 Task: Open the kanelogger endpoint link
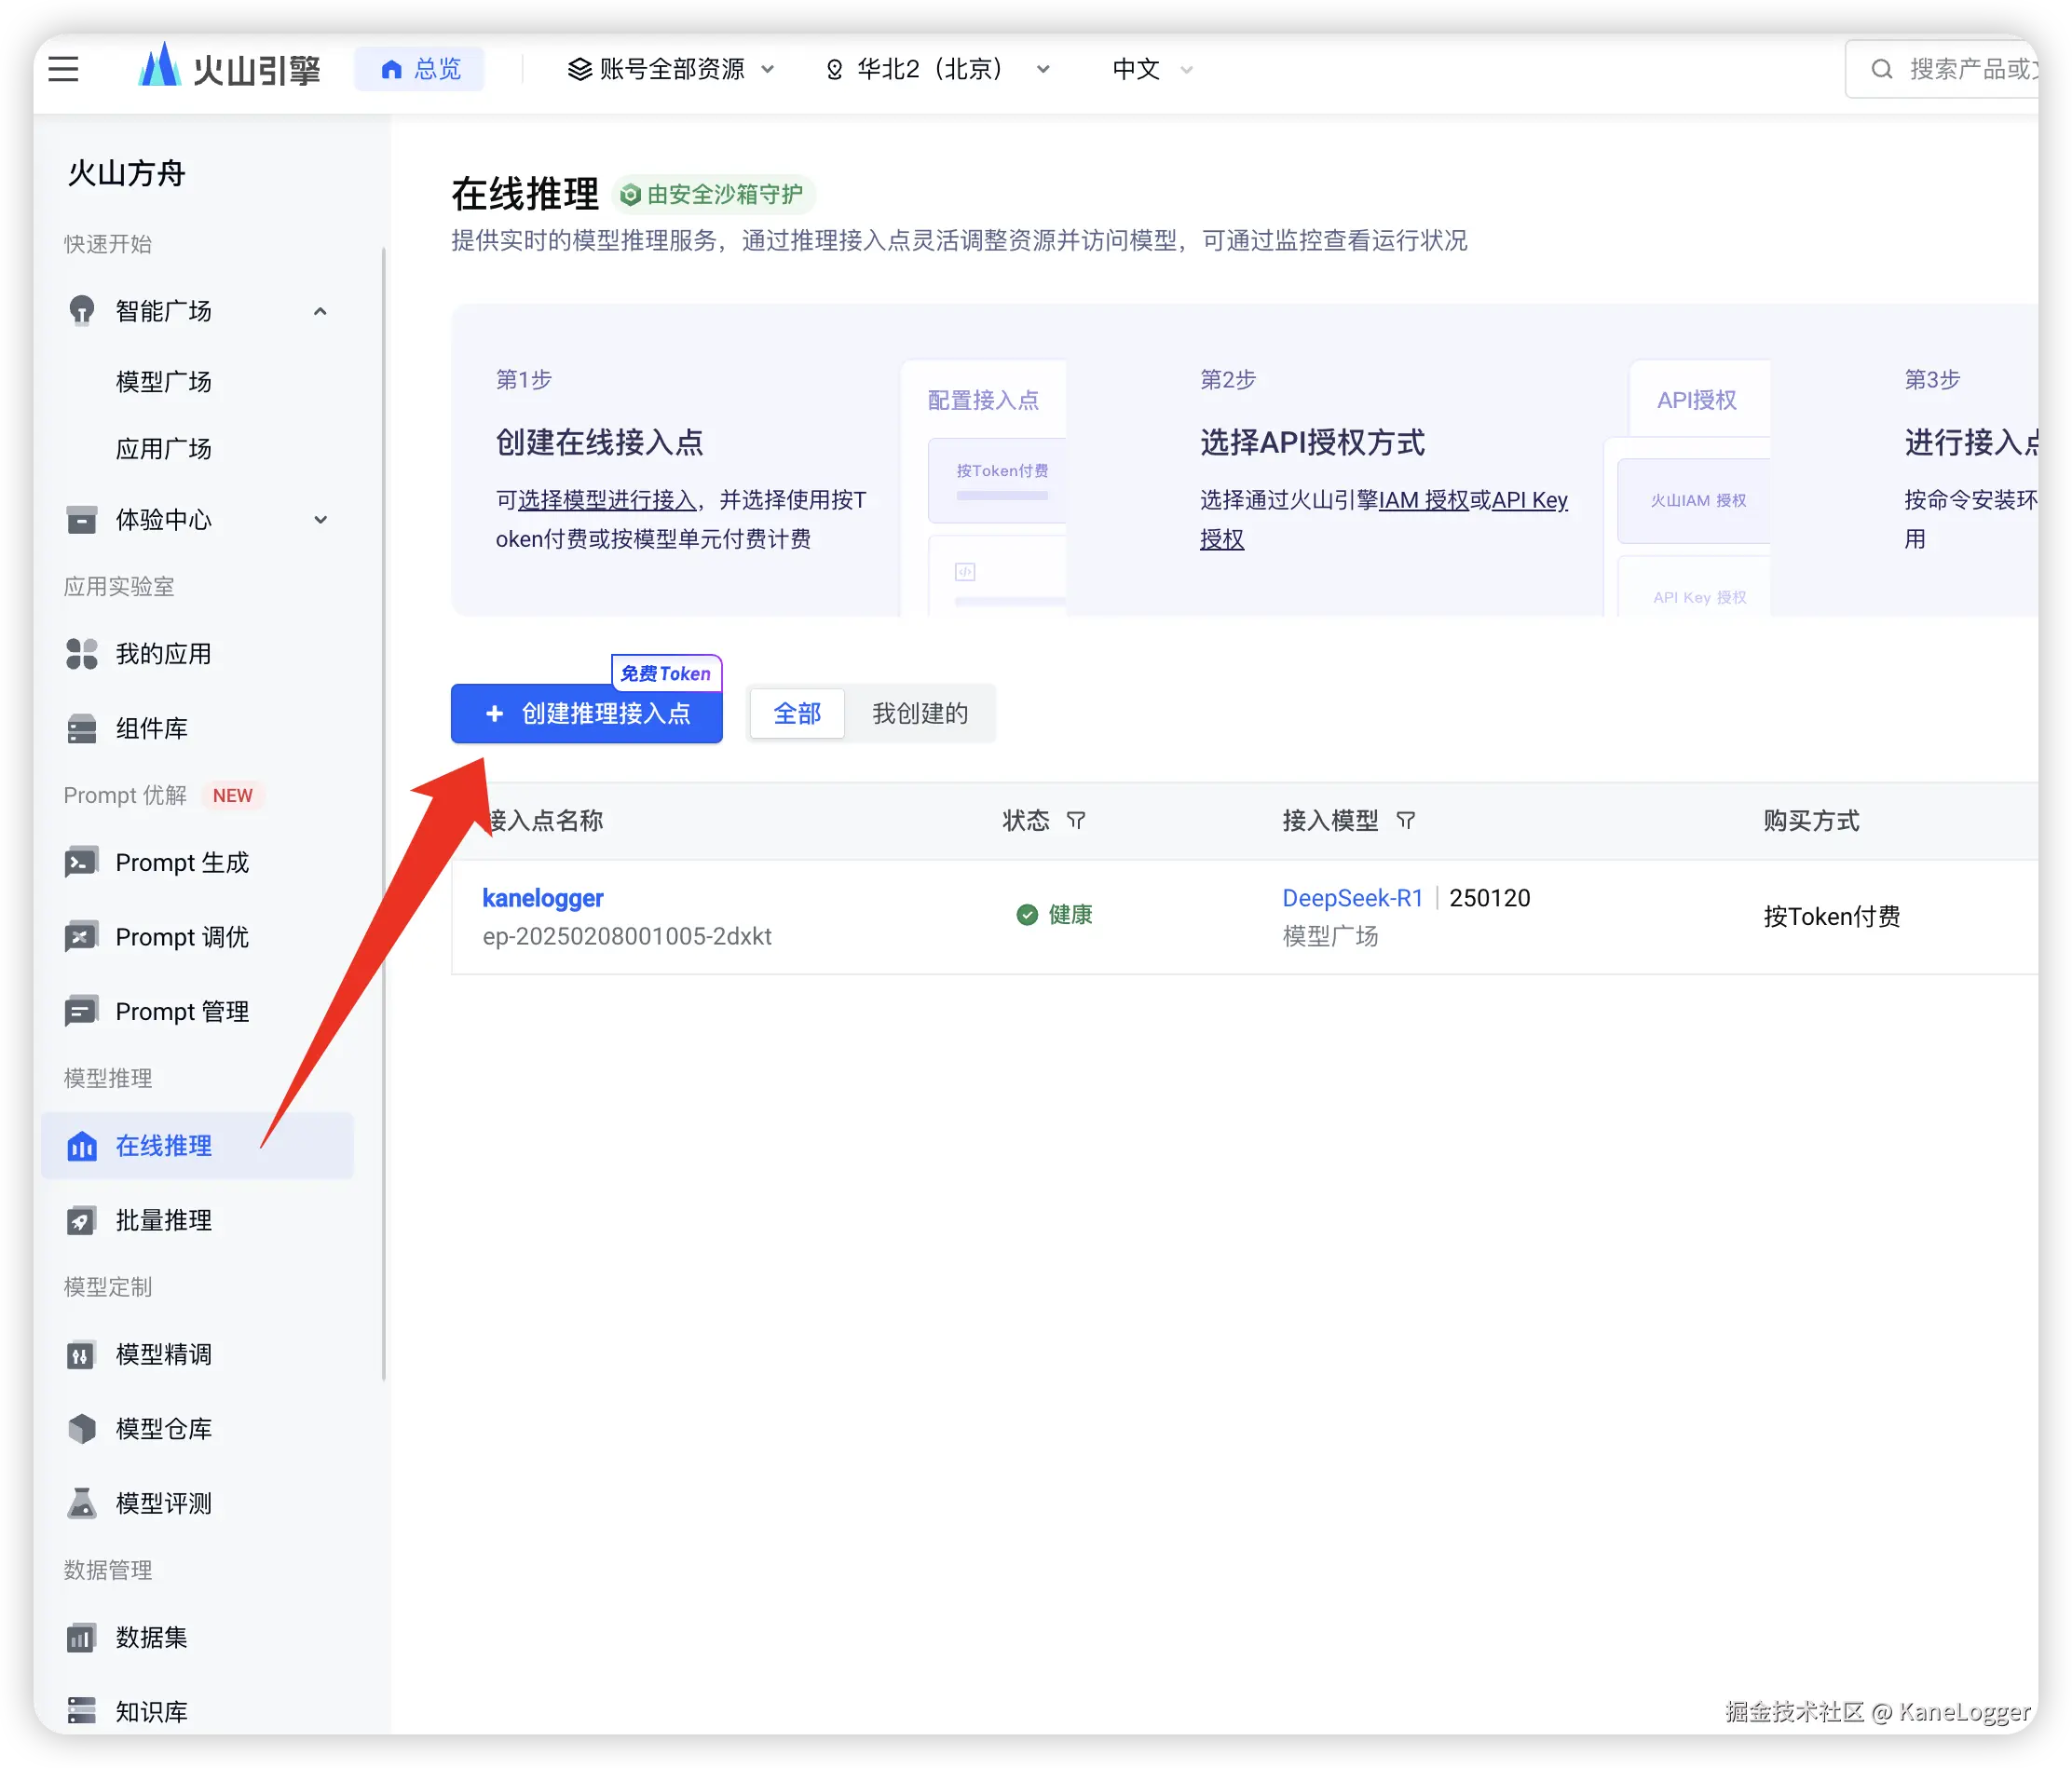543,898
